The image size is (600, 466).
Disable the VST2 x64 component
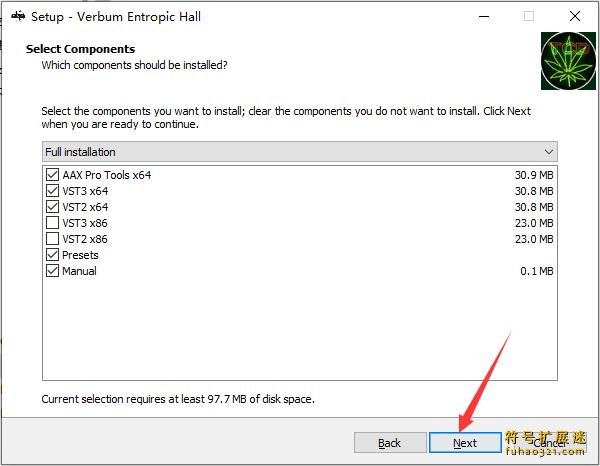53,207
